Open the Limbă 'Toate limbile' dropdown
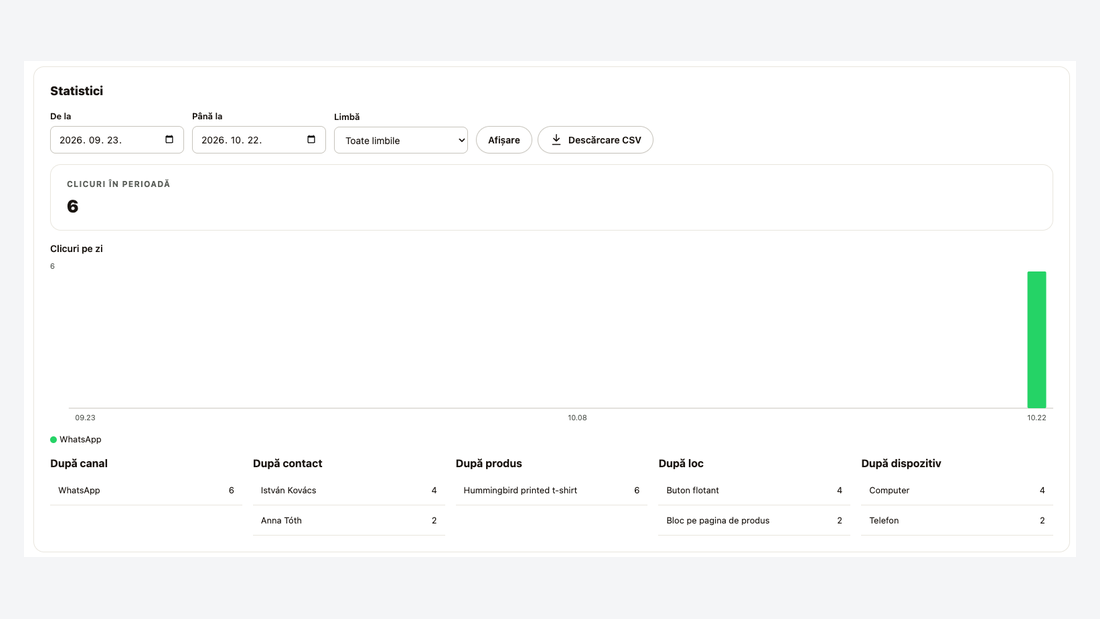1100x619 pixels. [x=401, y=140]
